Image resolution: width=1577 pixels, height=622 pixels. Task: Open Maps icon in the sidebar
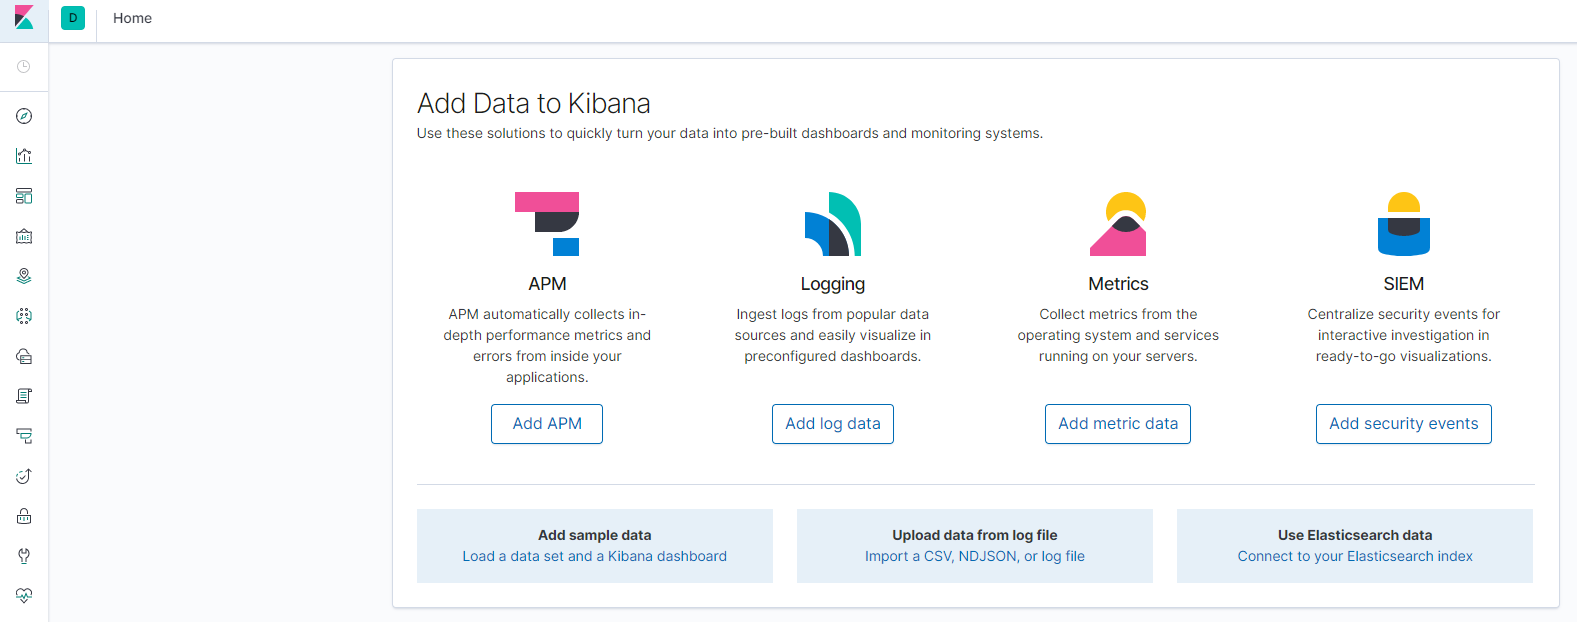click(24, 276)
